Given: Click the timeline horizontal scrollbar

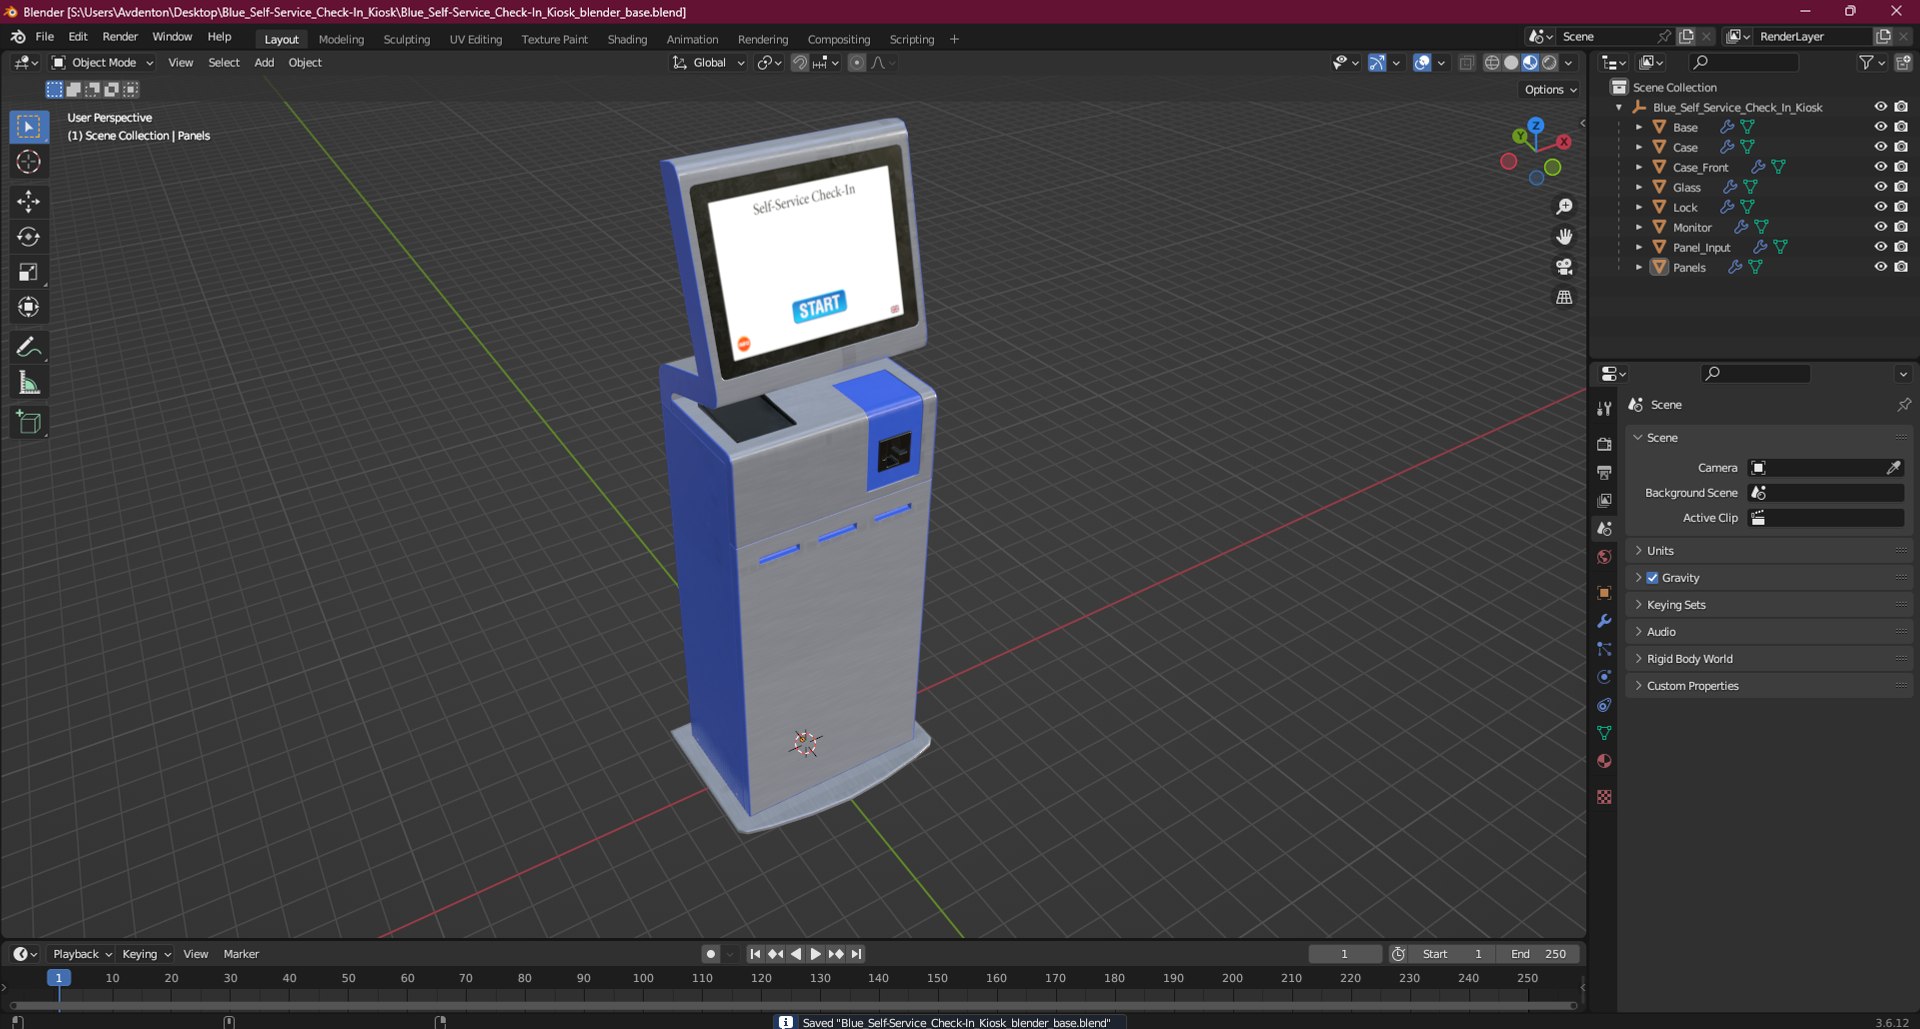Looking at the screenshot, I should click(x=792, y=1005).
